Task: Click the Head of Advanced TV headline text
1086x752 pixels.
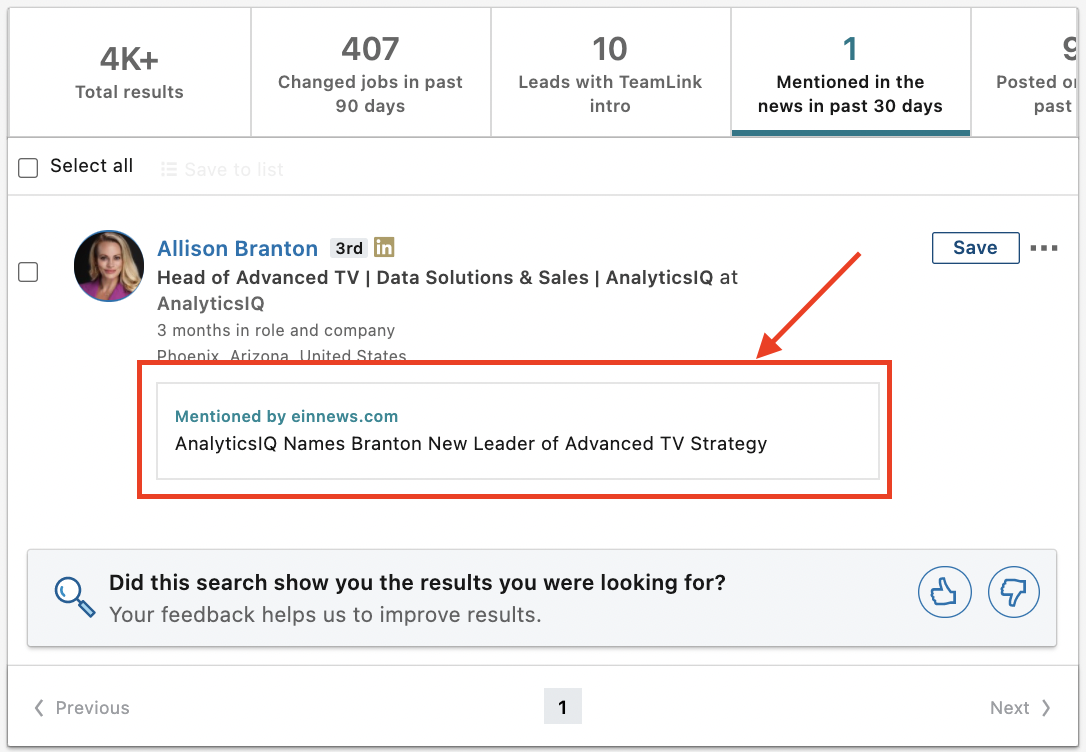Action: pyautogui.click(x=447, y=290)
